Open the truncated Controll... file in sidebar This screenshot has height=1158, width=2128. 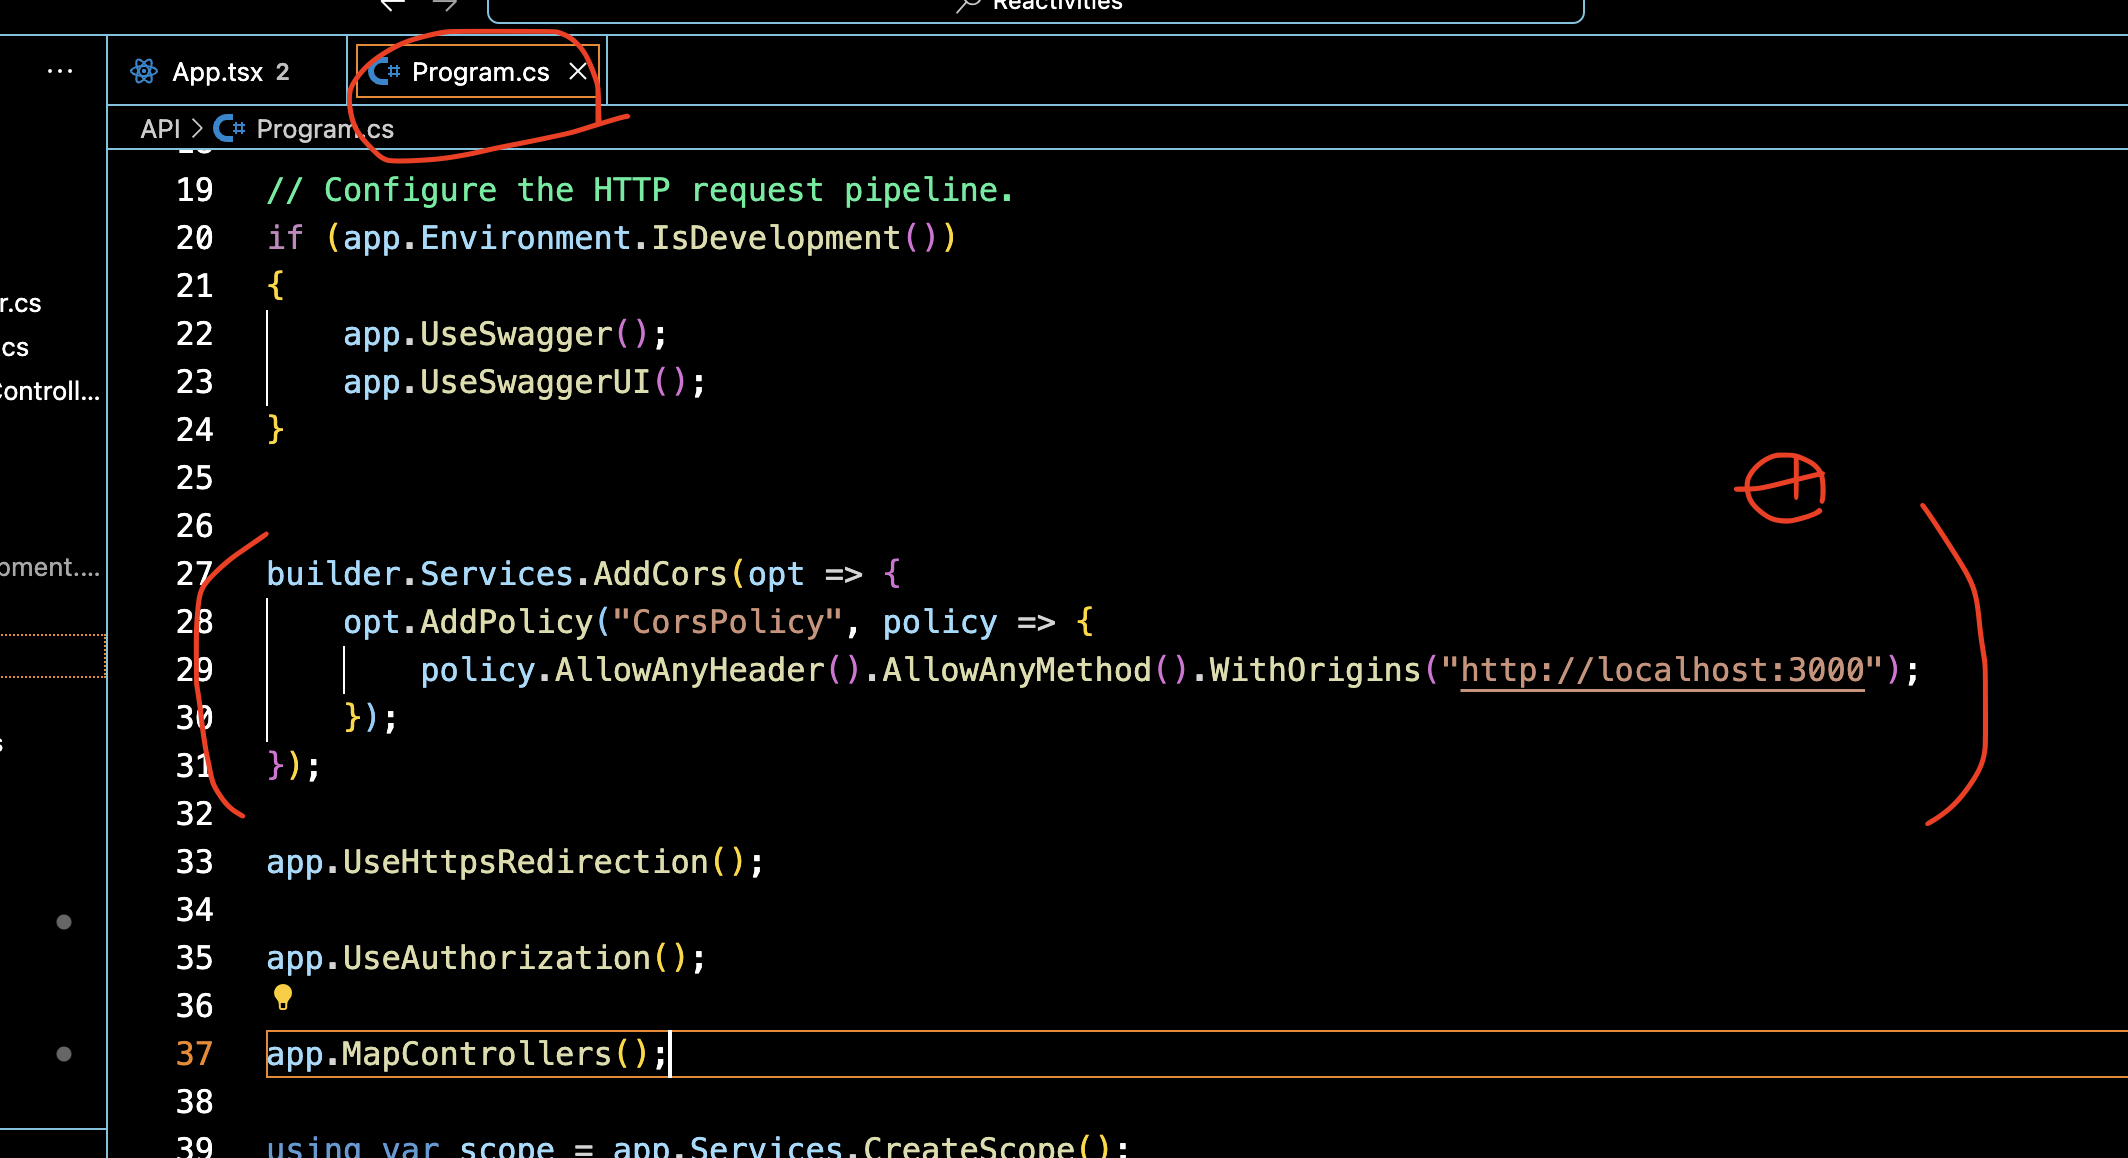pyautogui.click(x=50, y=391)
